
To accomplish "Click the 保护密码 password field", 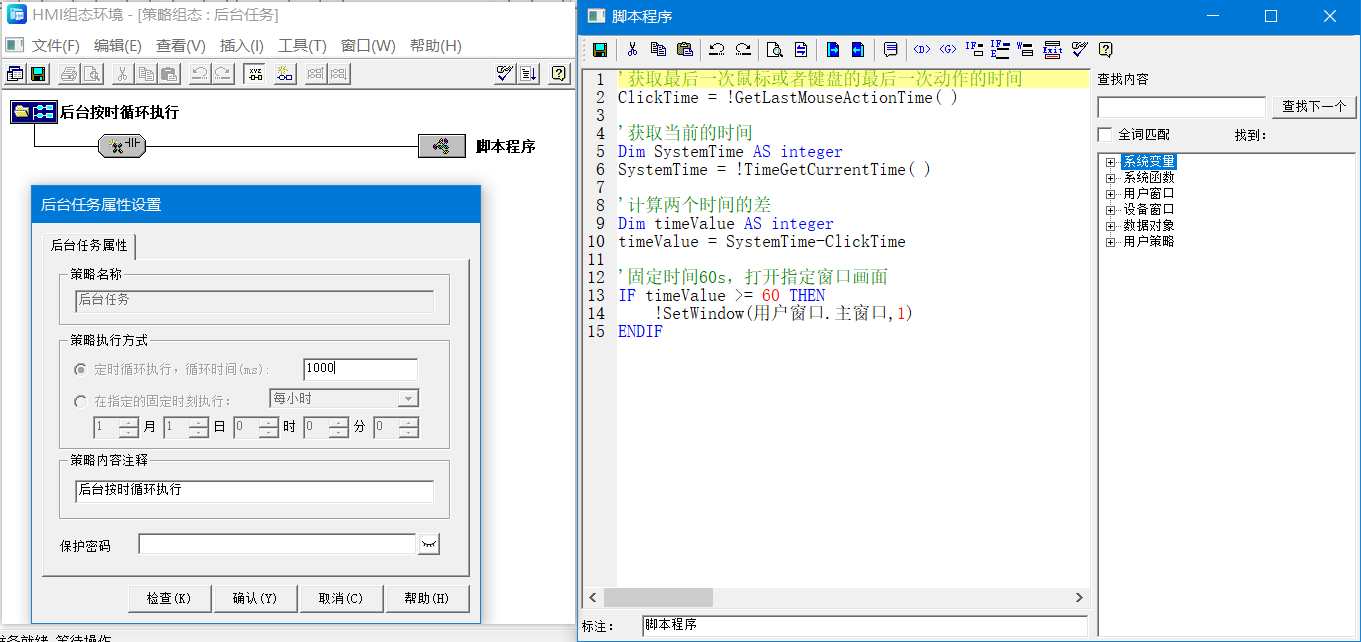I will click(277, 544).
